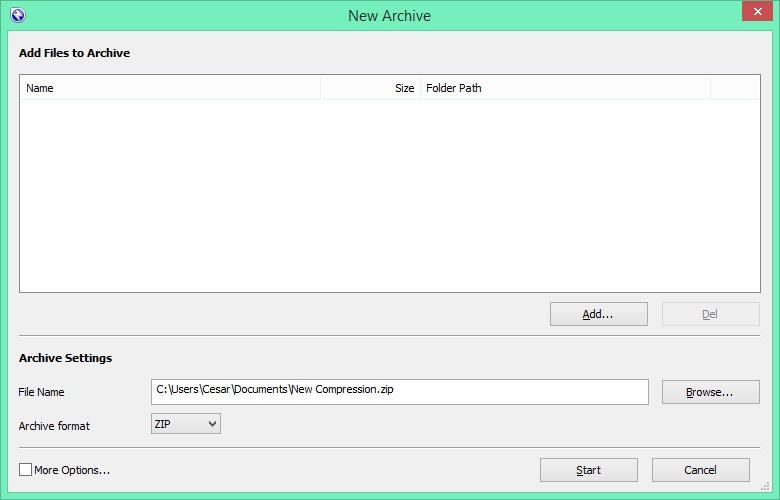Open Browse... to choose archive location
Screen dimensions: 780x500
coord(710,392)
